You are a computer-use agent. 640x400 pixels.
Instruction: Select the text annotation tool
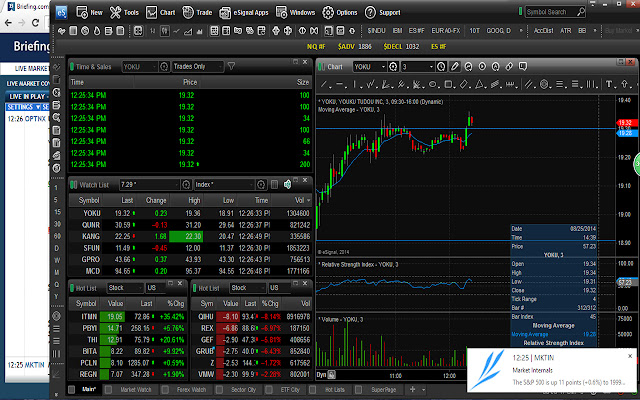tap(609, 84)
